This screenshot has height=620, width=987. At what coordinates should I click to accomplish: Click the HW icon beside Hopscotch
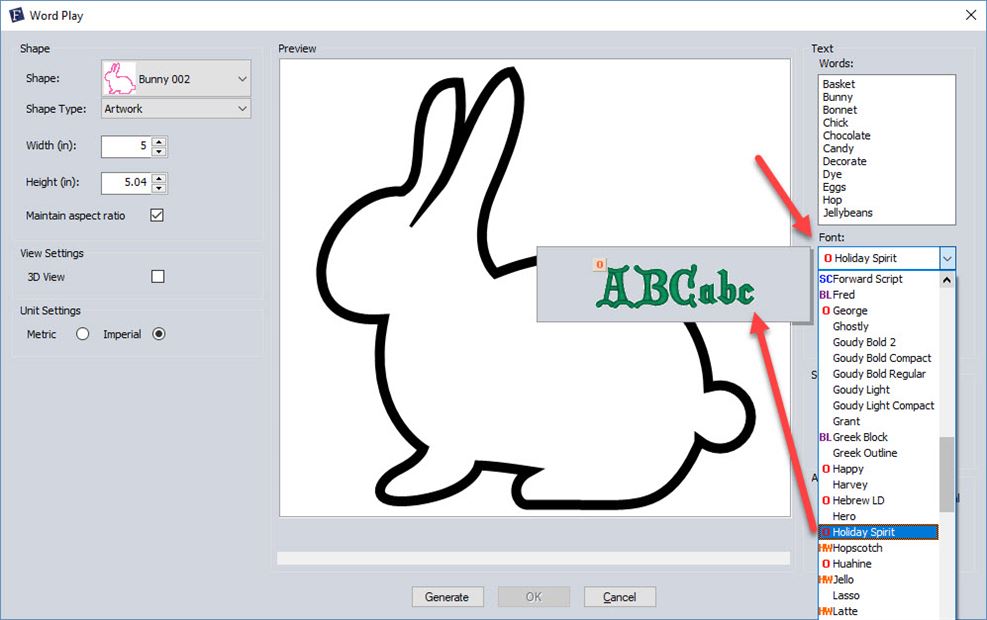coord(824,548)
